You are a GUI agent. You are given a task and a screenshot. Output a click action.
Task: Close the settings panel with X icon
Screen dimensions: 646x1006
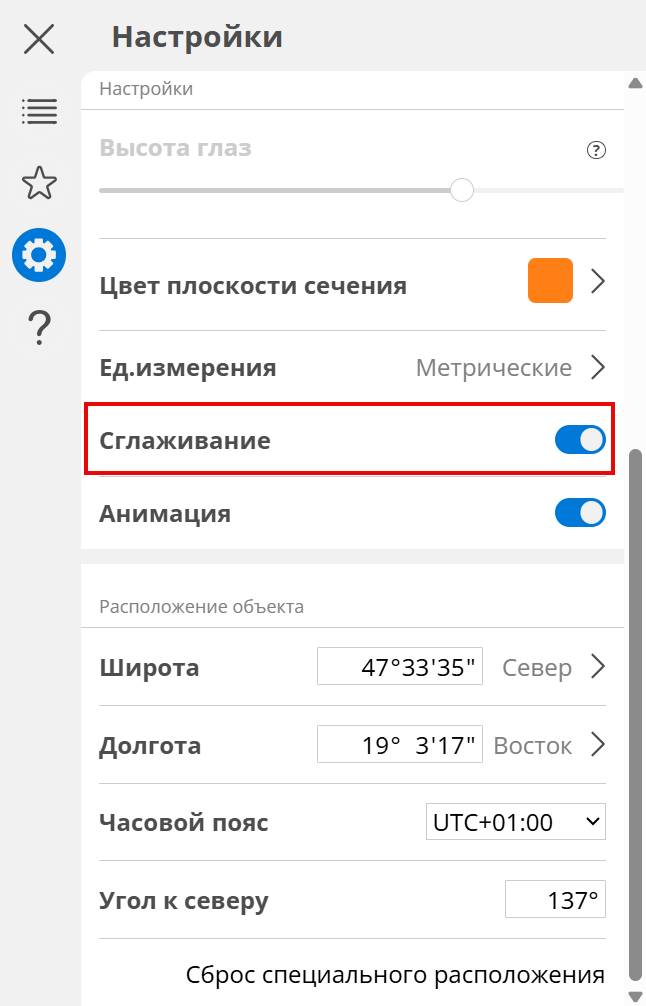39,39
